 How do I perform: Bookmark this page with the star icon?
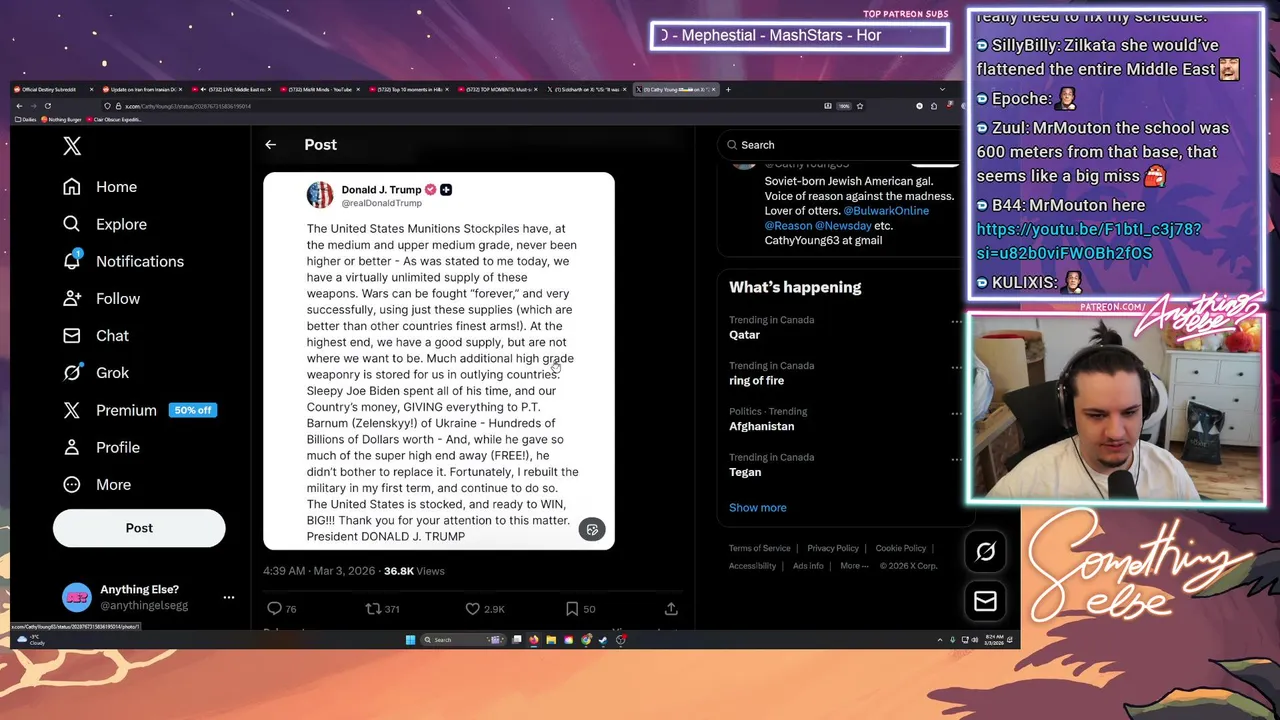(x=859, y=106)
